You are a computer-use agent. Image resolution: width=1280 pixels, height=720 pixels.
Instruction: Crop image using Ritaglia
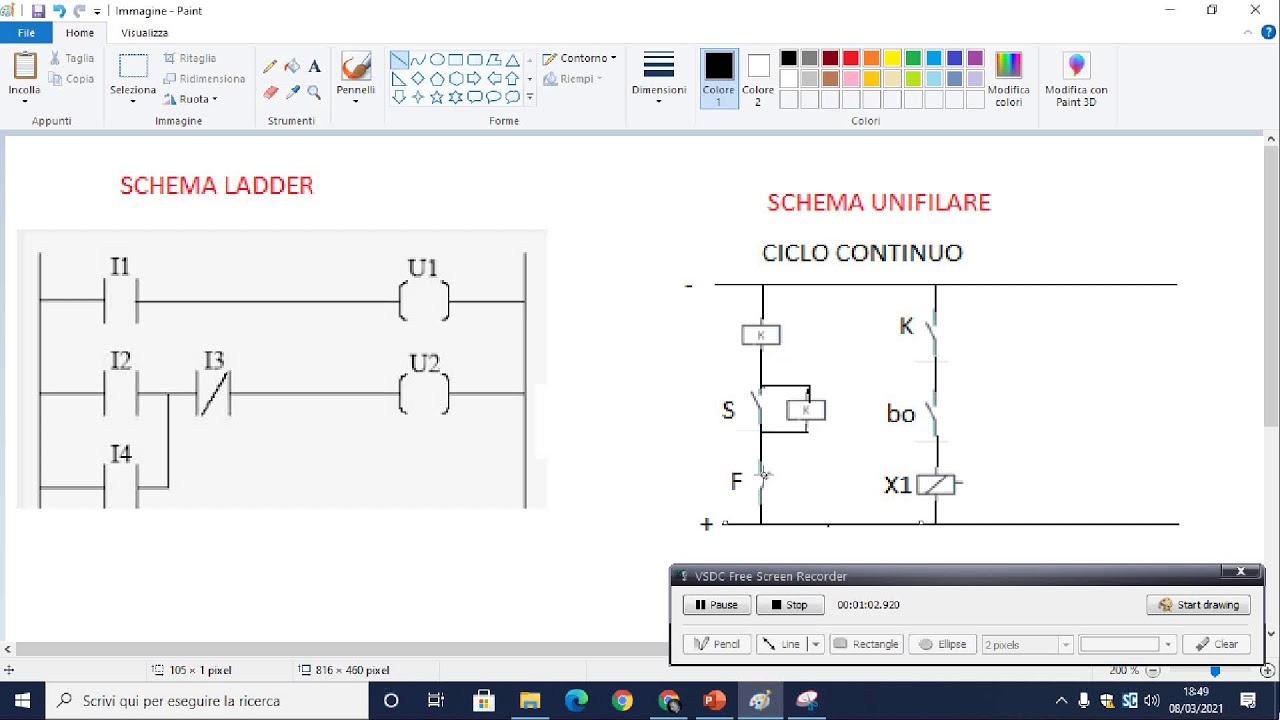[190, 58]
